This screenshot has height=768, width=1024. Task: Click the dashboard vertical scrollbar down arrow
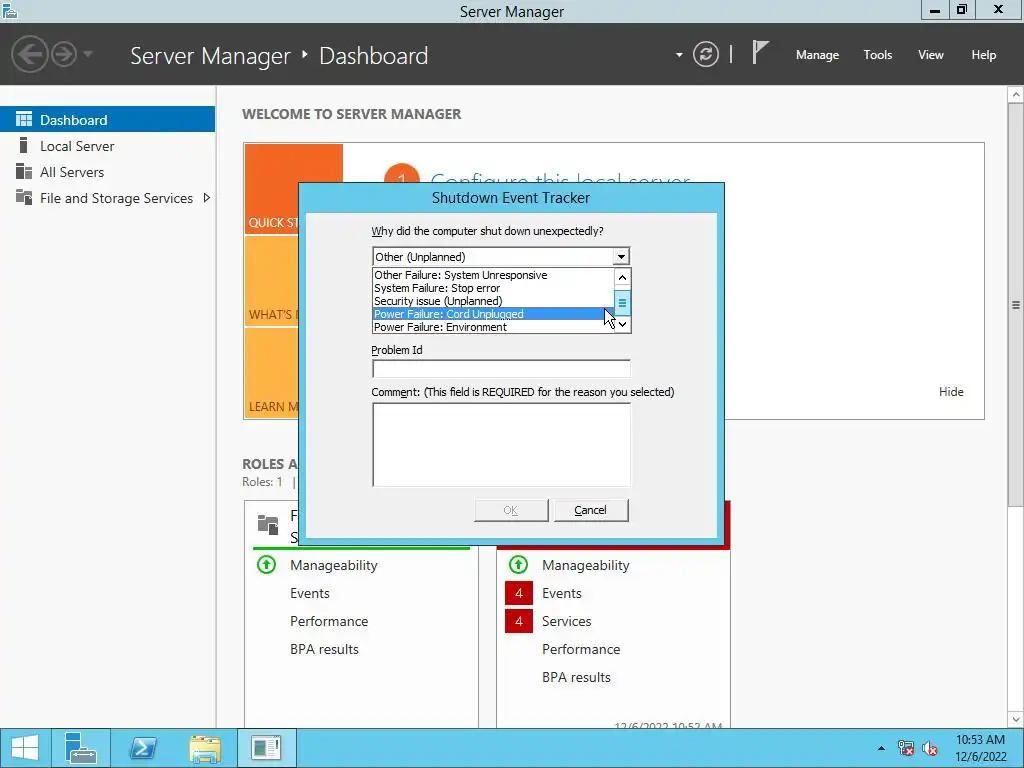point(1016,719)
